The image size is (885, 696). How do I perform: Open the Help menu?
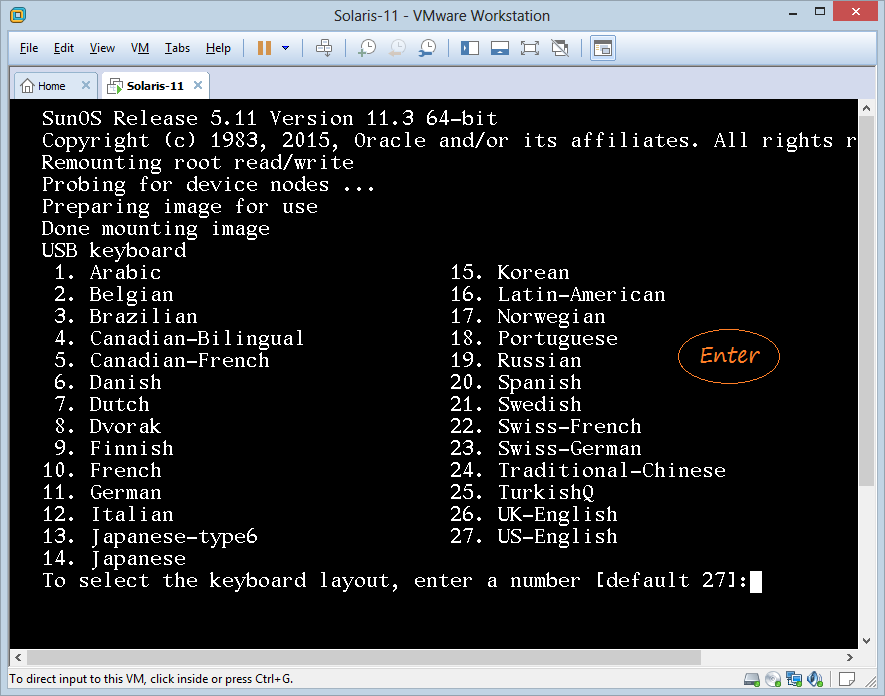click(218, 48)
